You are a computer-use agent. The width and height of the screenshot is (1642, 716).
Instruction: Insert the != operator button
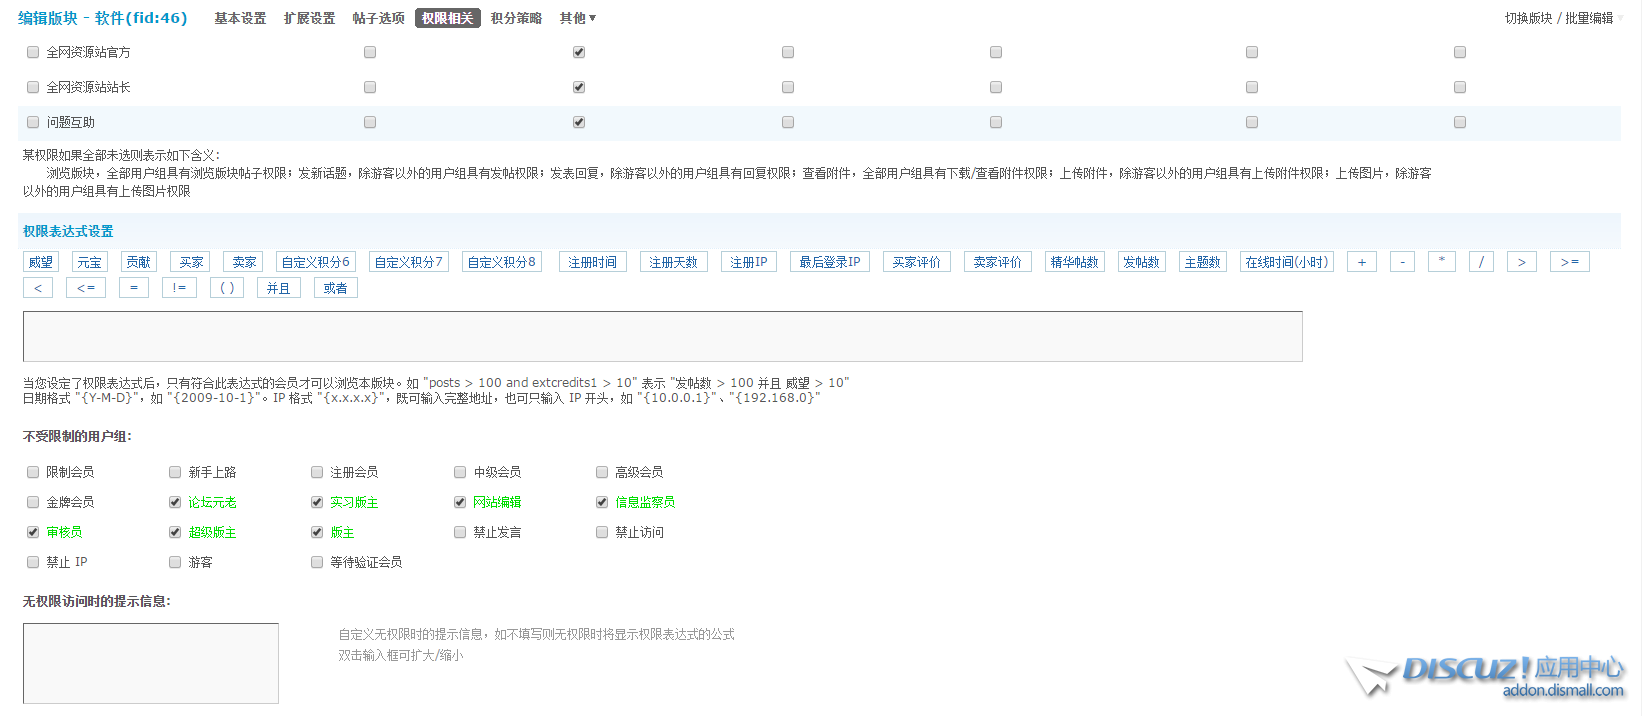pos(179,288)
